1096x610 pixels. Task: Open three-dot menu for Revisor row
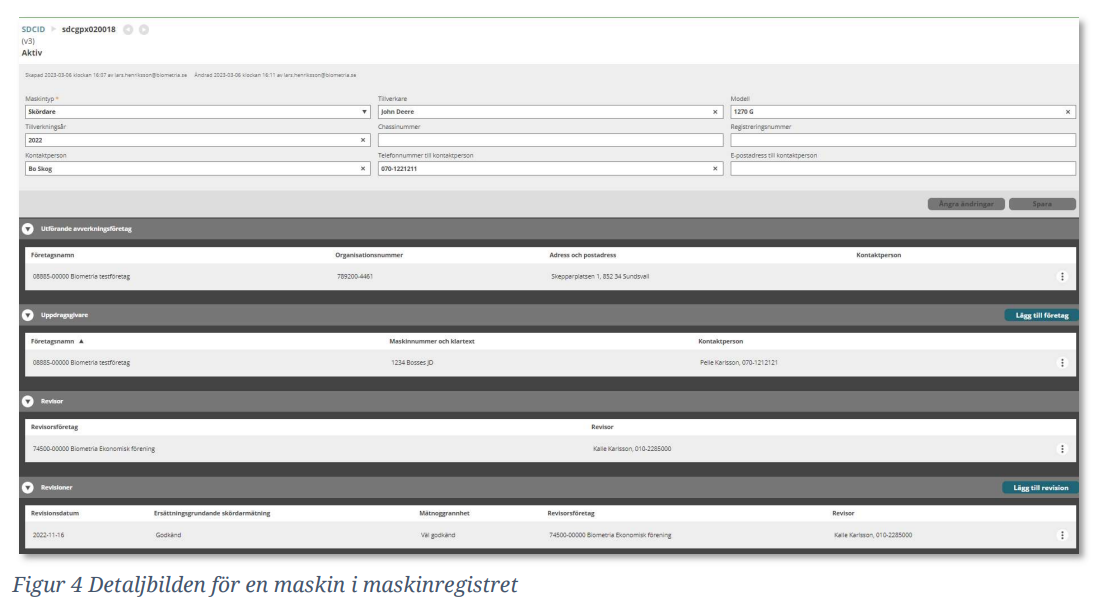[x=1062, y=449]
